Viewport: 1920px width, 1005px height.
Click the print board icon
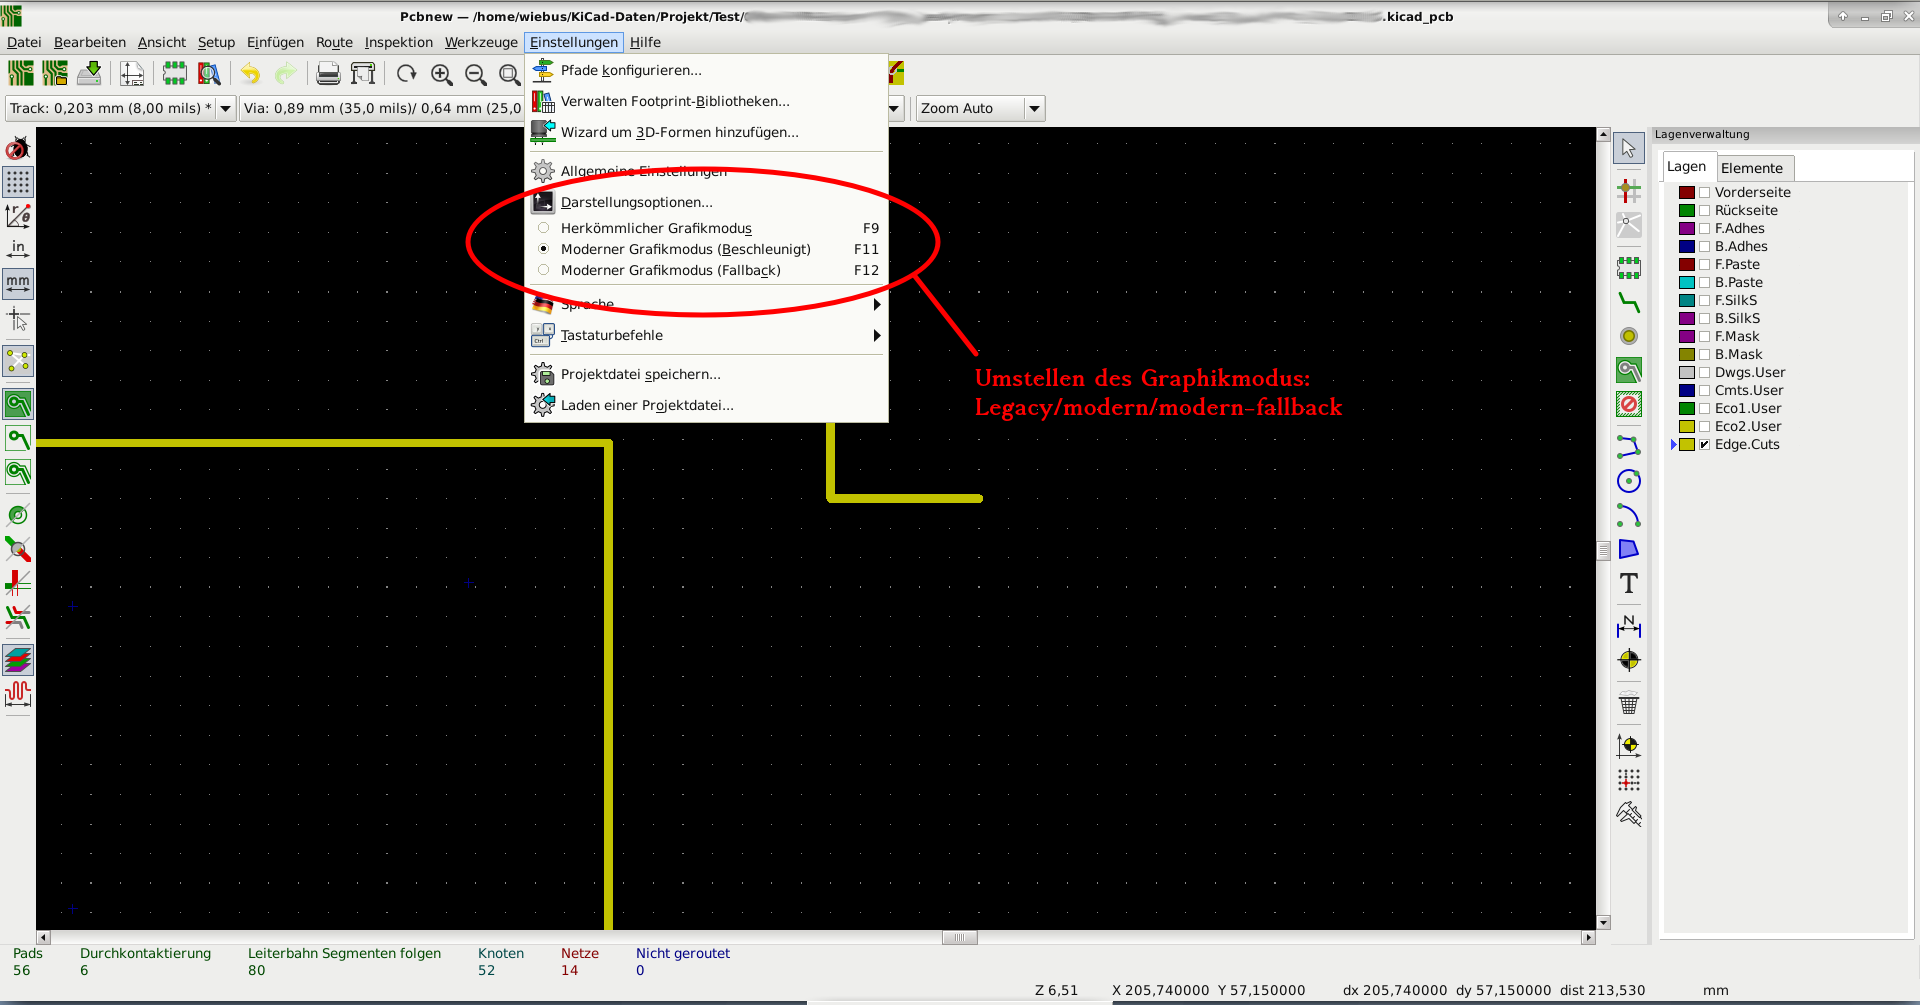click(328, 73)
